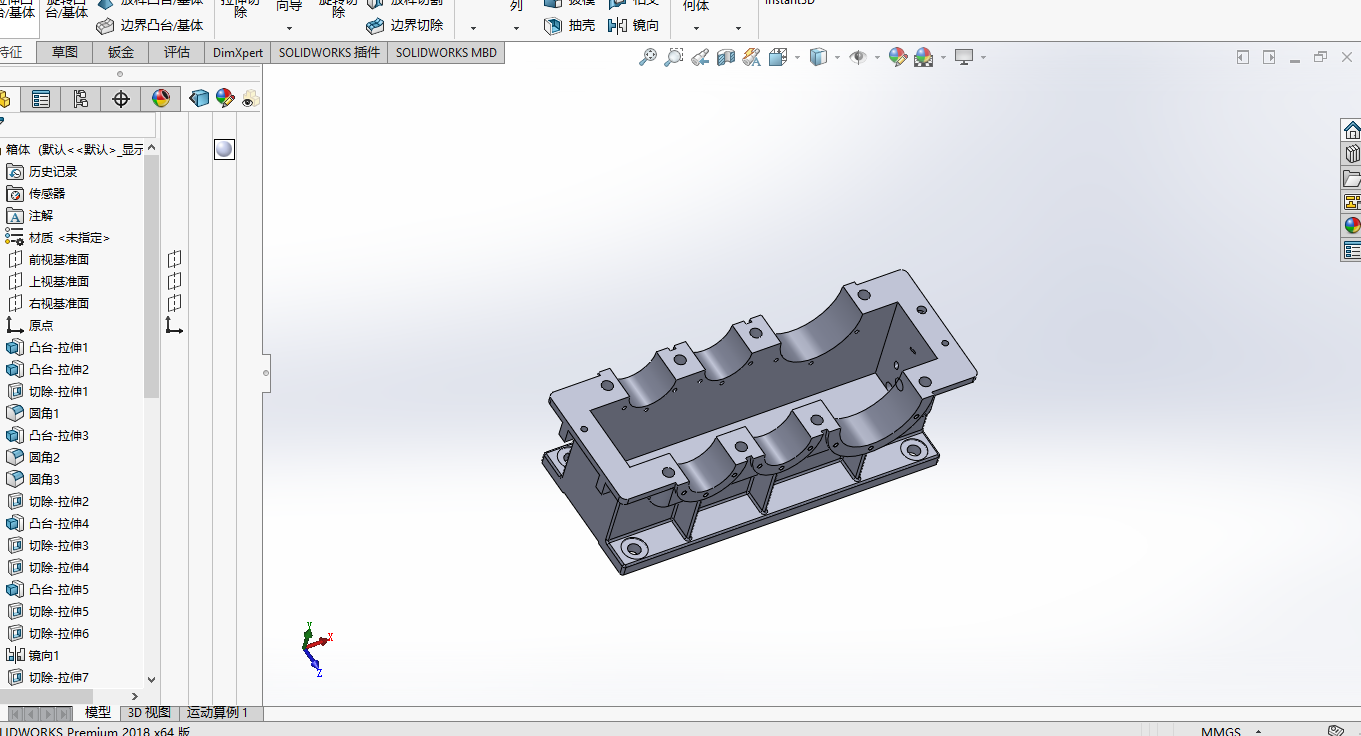Click the View Orientation cube icon
The width and height of the screenshot is (1361, 736).
point(778,57)
